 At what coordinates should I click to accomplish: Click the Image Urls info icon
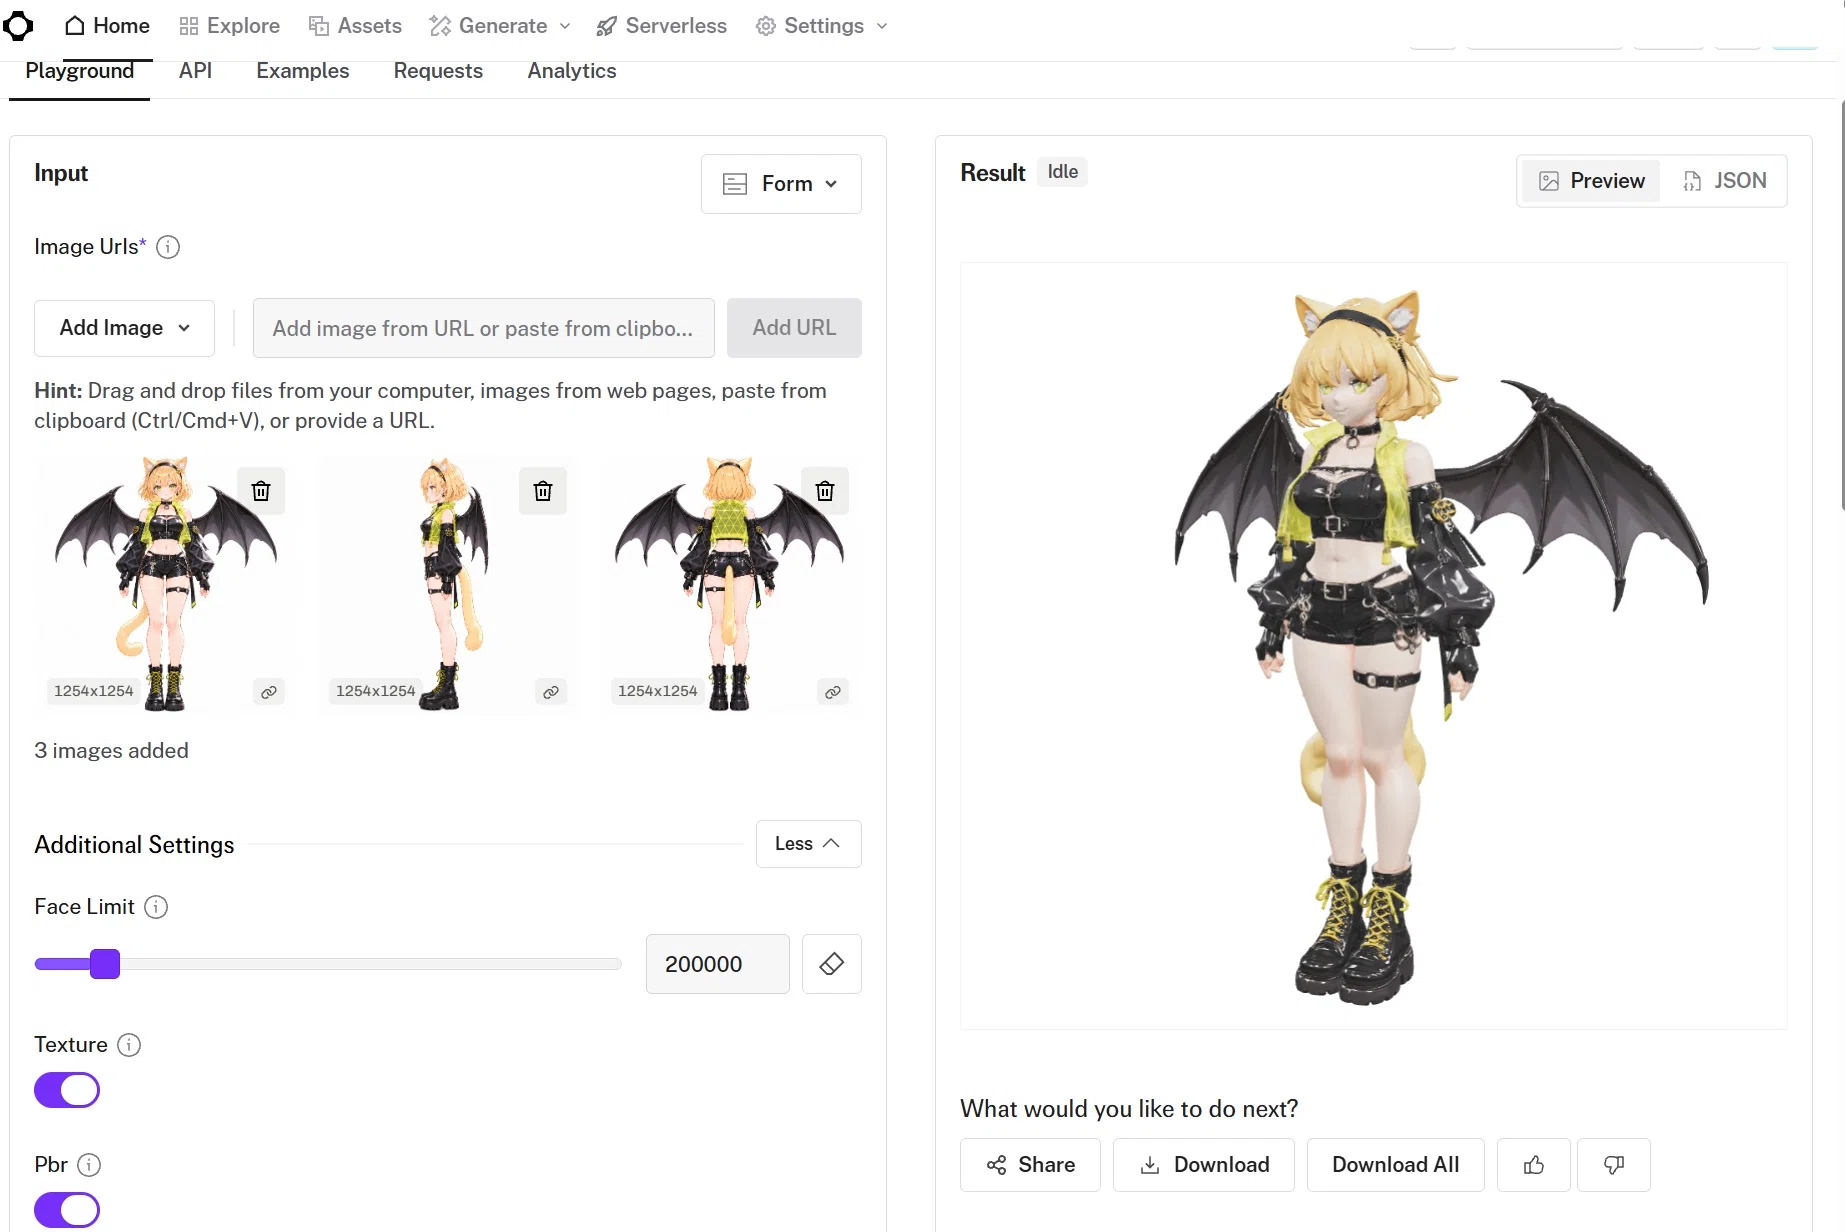(168, 247)
